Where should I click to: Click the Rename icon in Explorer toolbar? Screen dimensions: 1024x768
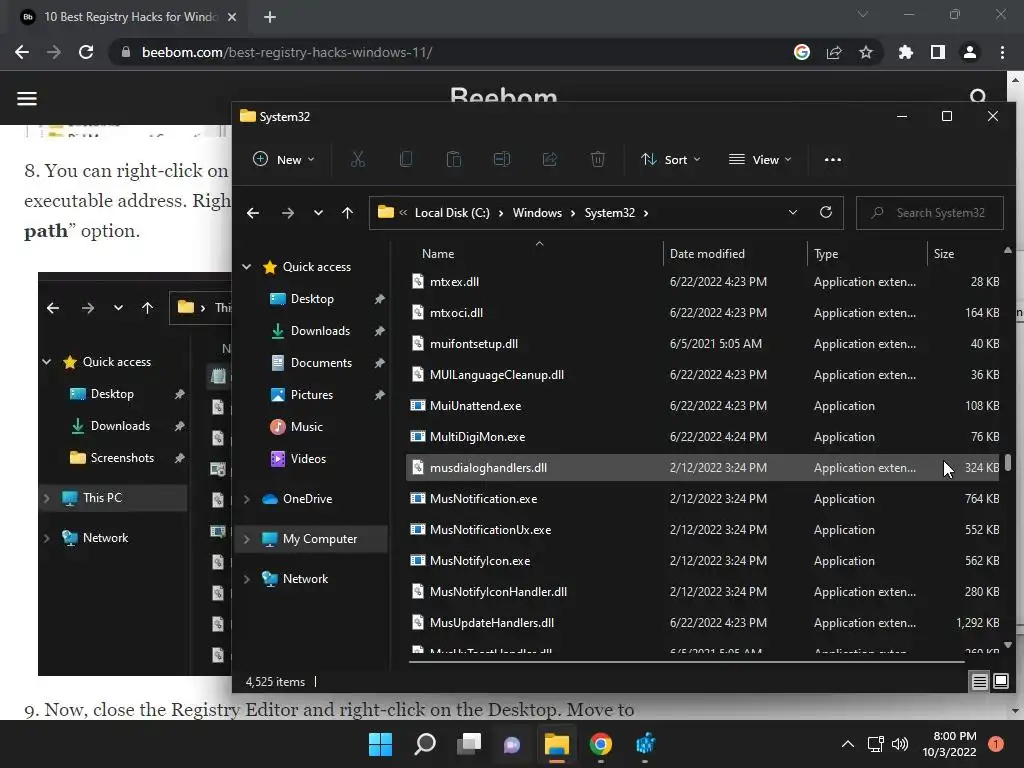pos(502,159)
